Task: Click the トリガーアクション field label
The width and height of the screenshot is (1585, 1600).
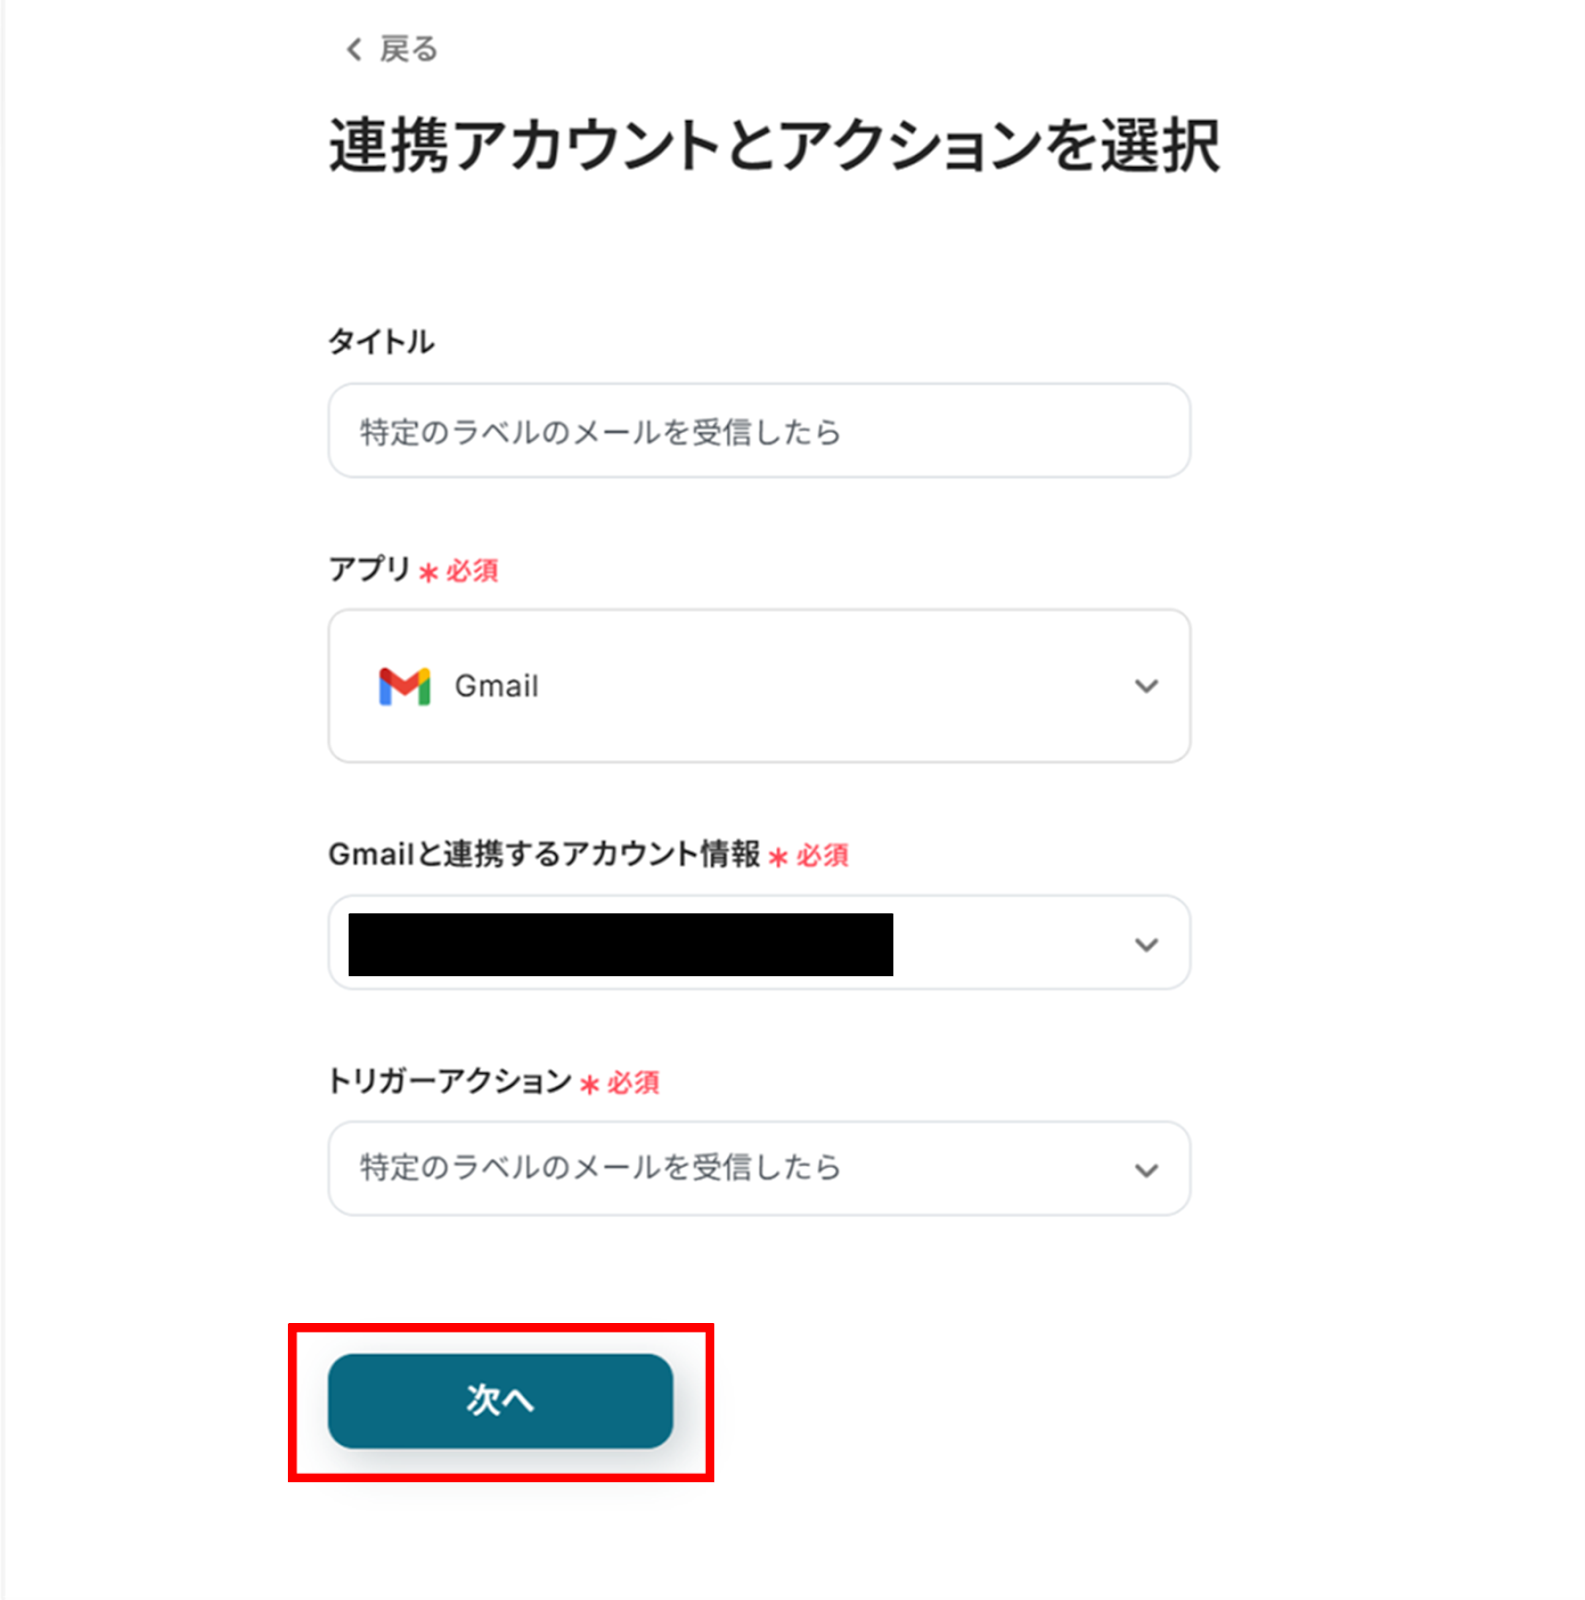Action: (x=449, y=1081)
